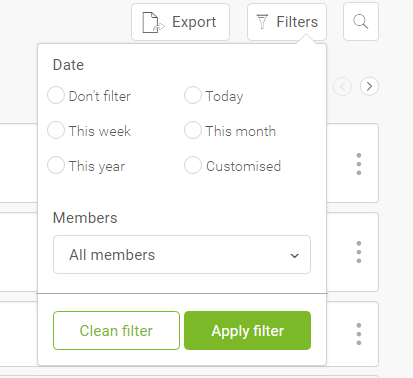Click the Export button label
The width and height of the screenshot is (413, 378).
click(x=194, y=22)
